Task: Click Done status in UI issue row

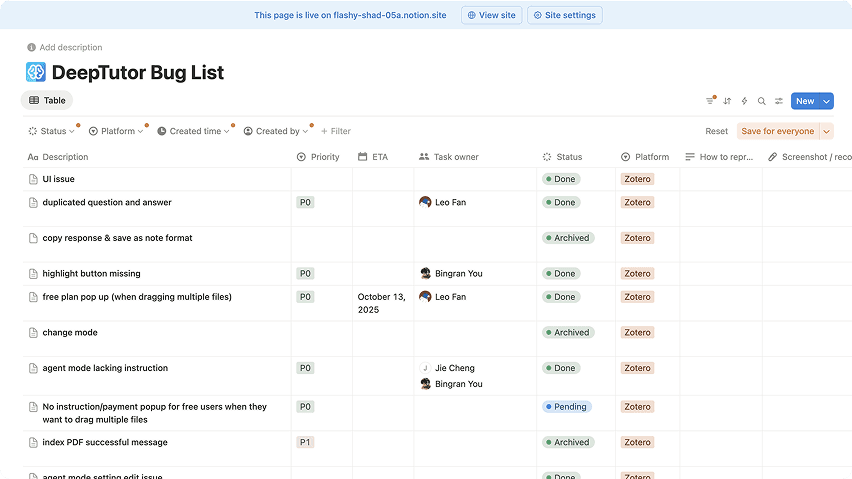Action: click(561, 179)
